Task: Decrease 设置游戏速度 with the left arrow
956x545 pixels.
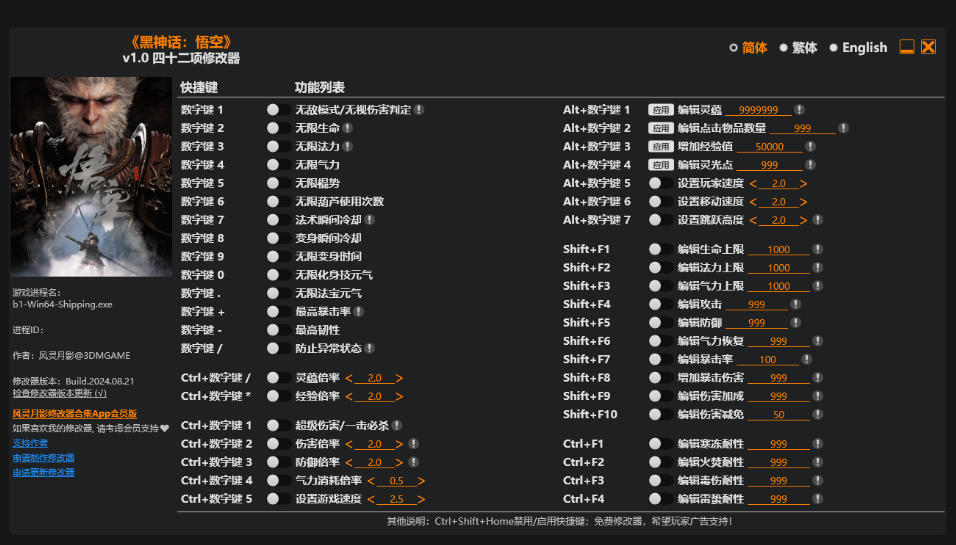Action: pyautogui.click(x=371, y=499)
